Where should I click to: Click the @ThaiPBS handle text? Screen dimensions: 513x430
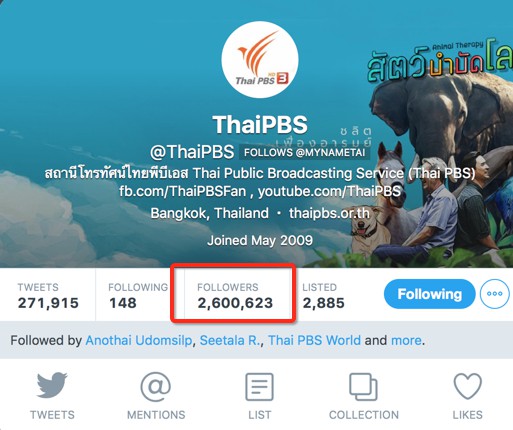click(x=192, y=152)
